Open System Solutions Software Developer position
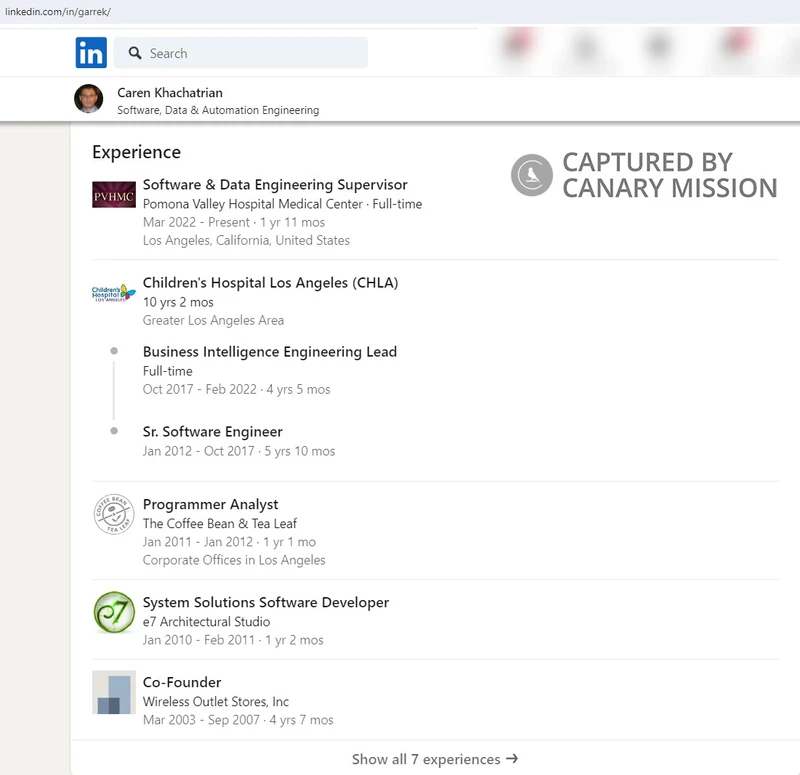The image size is (800, 775). tap(266, 603)
